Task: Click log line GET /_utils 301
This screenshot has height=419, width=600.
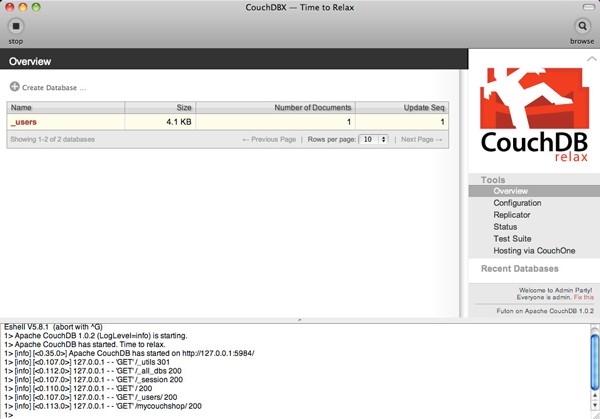Action: coord(87,362)
